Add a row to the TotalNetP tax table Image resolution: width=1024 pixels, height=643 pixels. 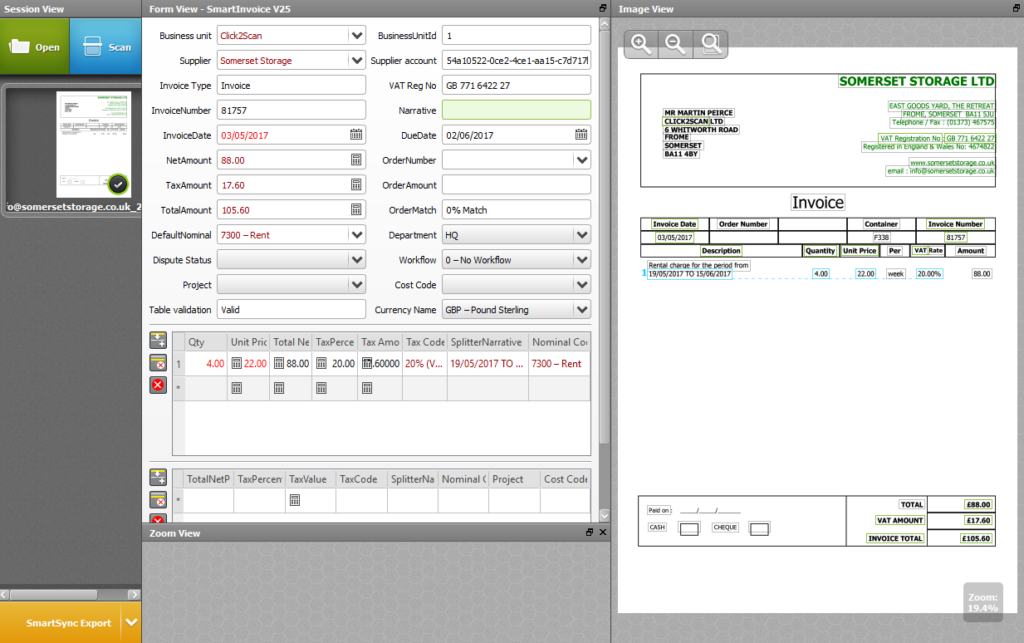(x=158, y=477)
